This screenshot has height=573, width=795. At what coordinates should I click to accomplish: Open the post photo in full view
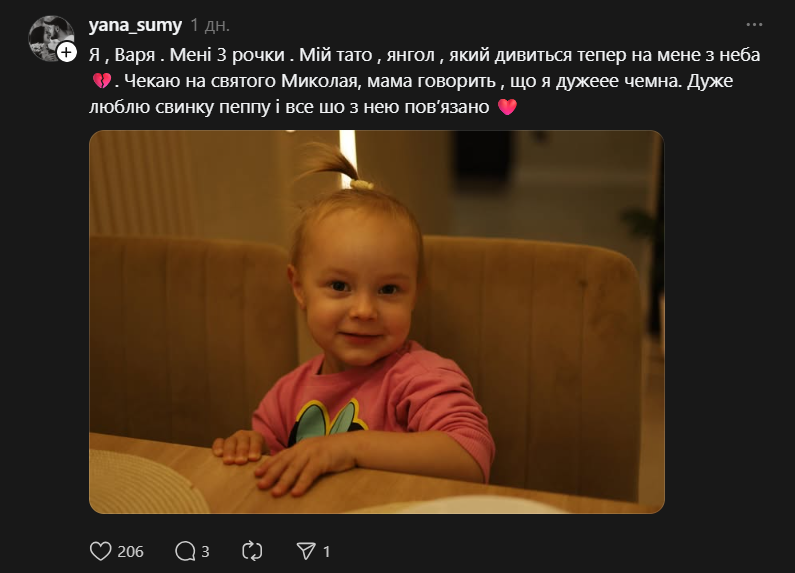point(376,321)
